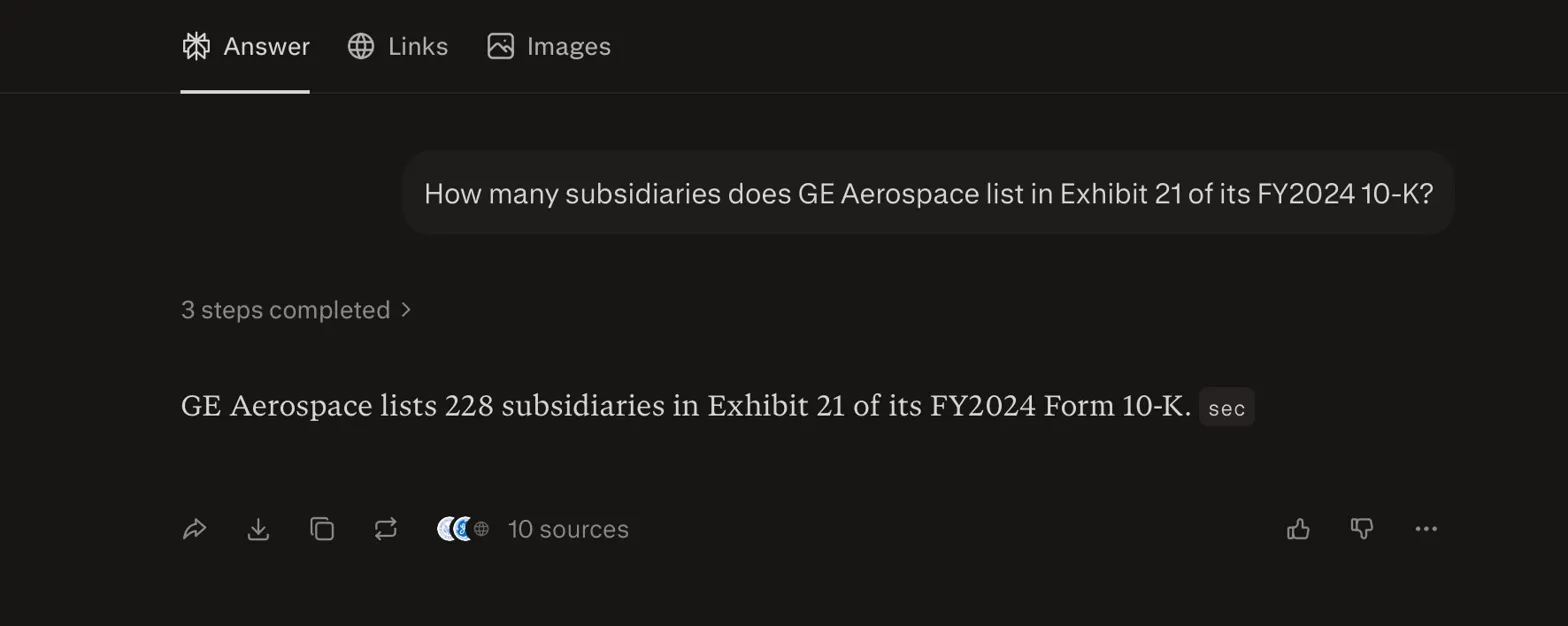The image size is (1568, 626).
Task: Click the SEC seal source favicon
Action: tap(444, 529)
